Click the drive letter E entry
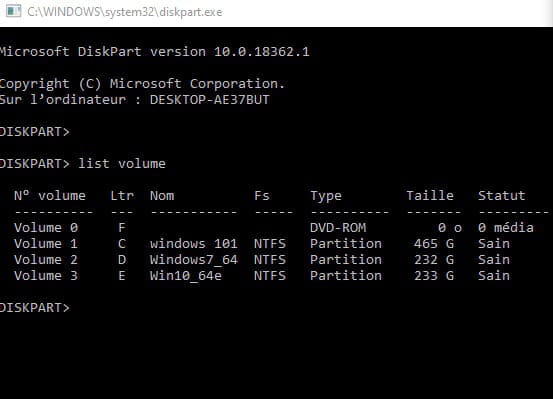This screenshot has width=553, height=399. coord(122,276)
